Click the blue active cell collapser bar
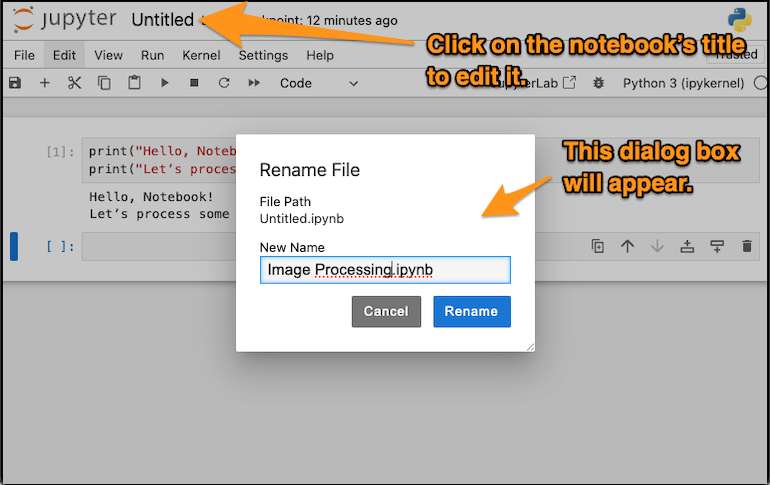Viewport: 770px width, 485px height. [x=14, y=246]
